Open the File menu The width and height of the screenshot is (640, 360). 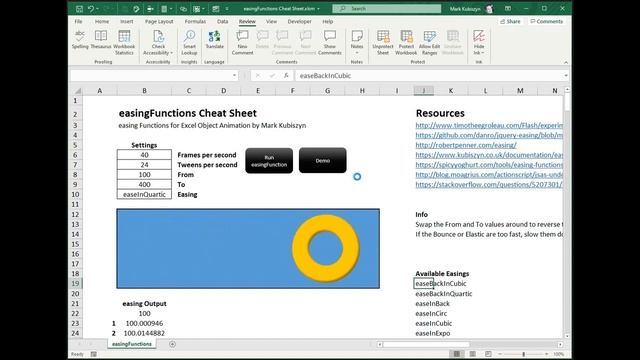click(x=78, y=21)
